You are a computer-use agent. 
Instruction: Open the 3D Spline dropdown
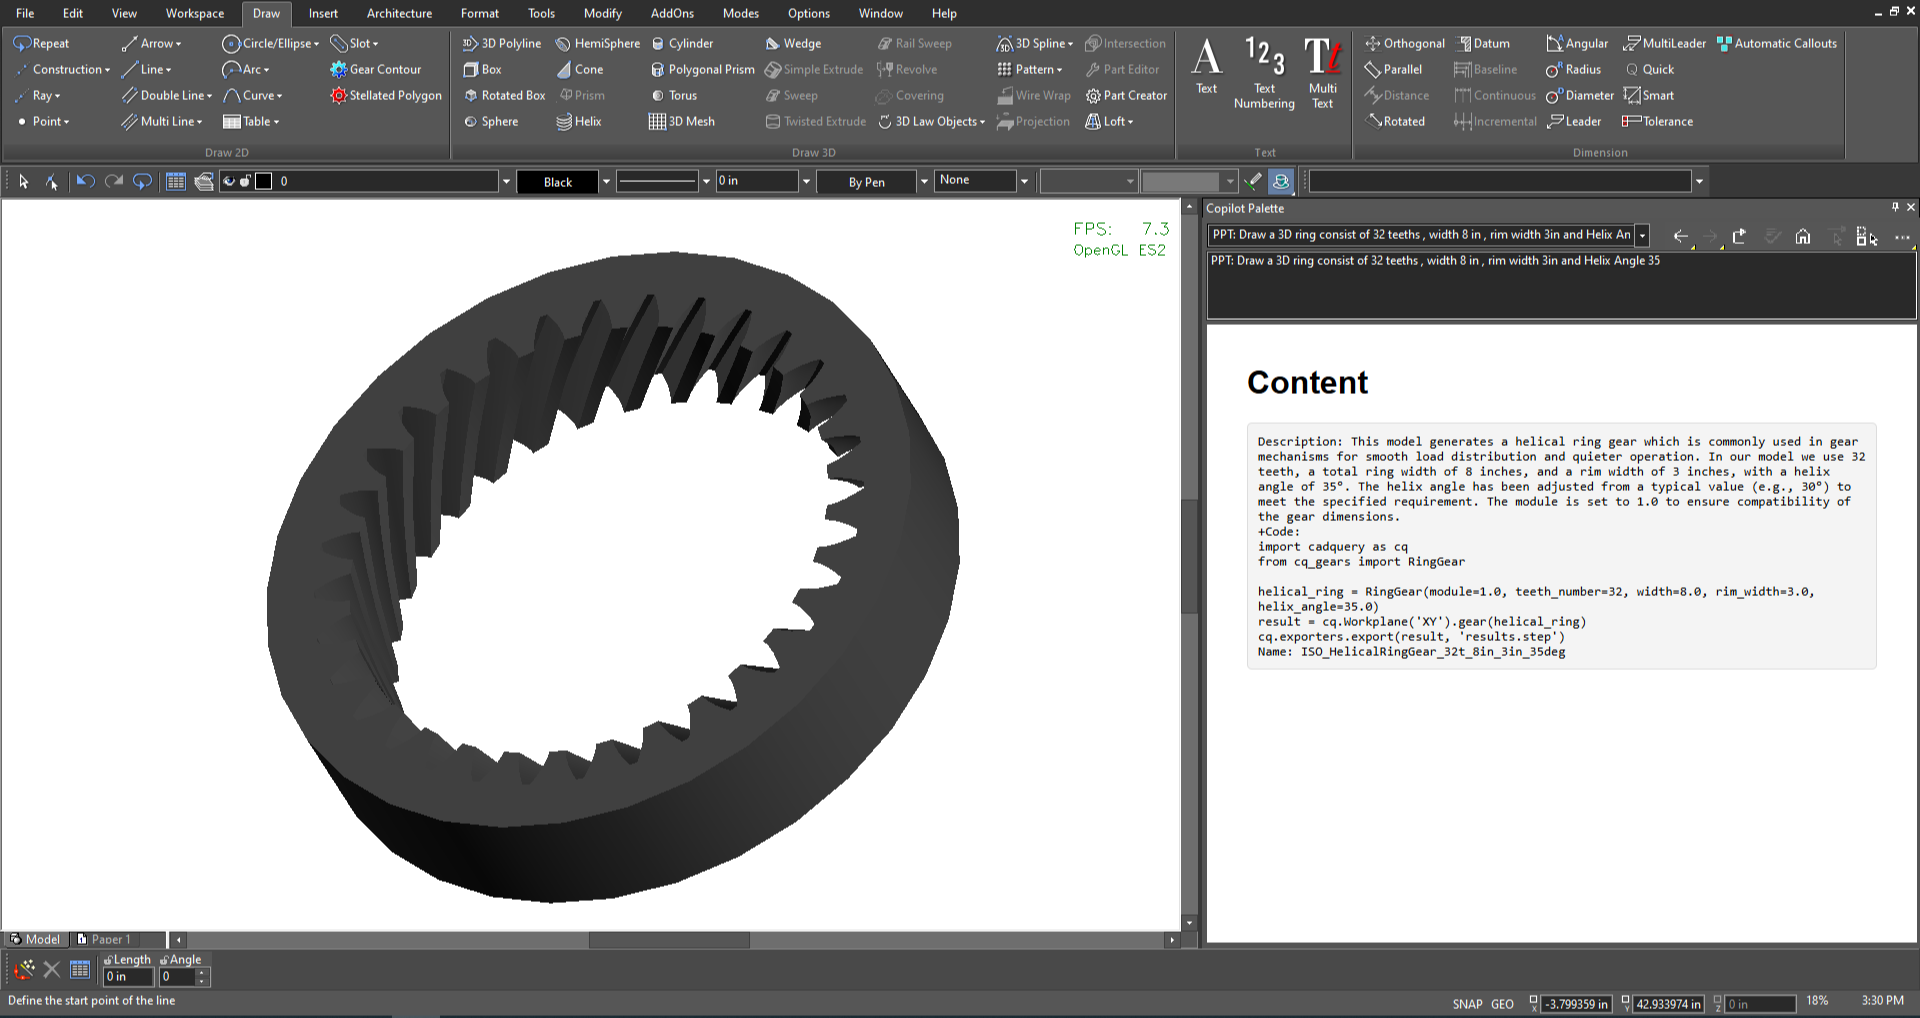(x=1070, y=44)
